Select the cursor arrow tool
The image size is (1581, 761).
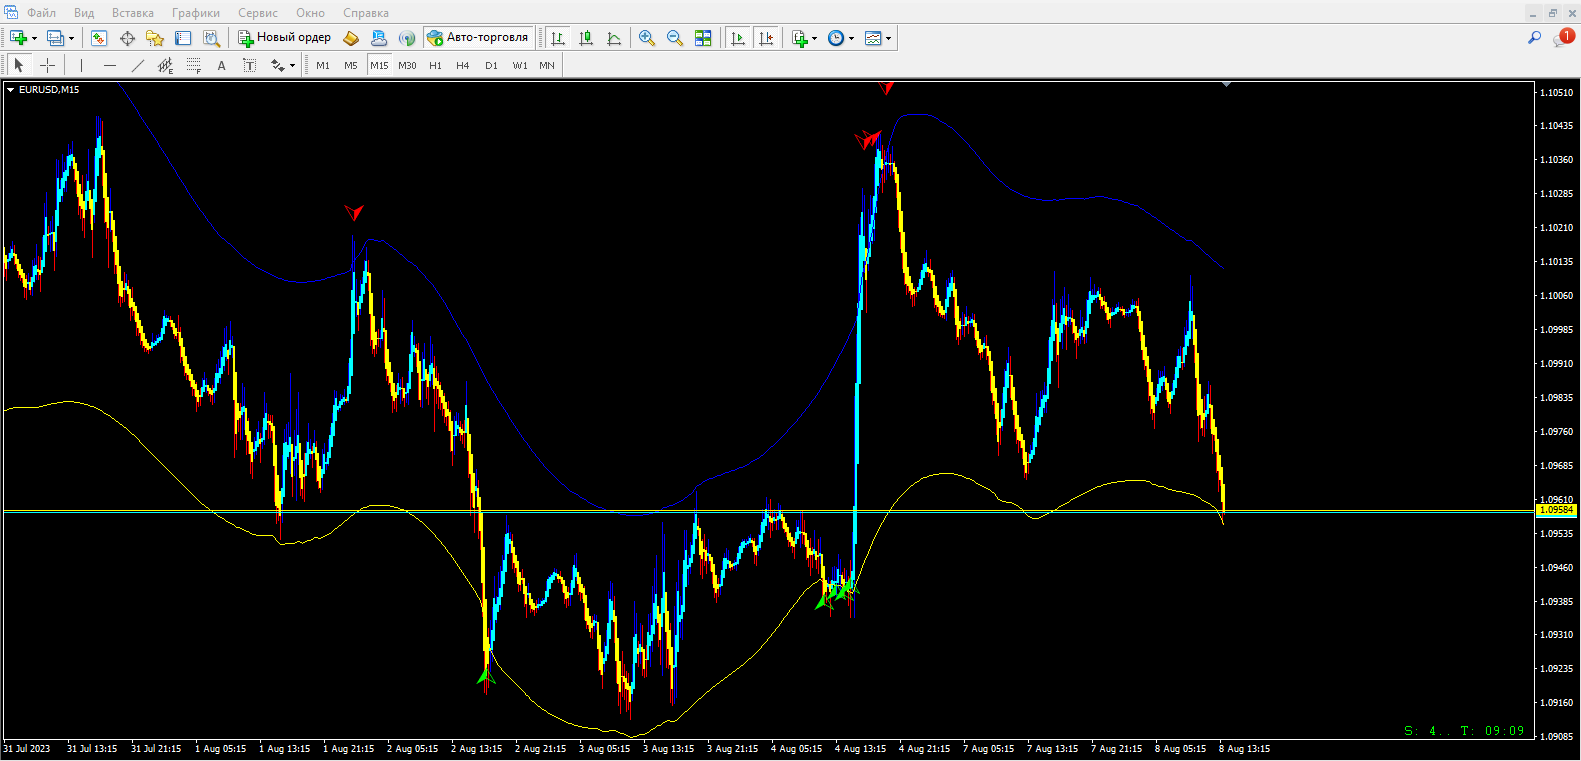(19, 65)
